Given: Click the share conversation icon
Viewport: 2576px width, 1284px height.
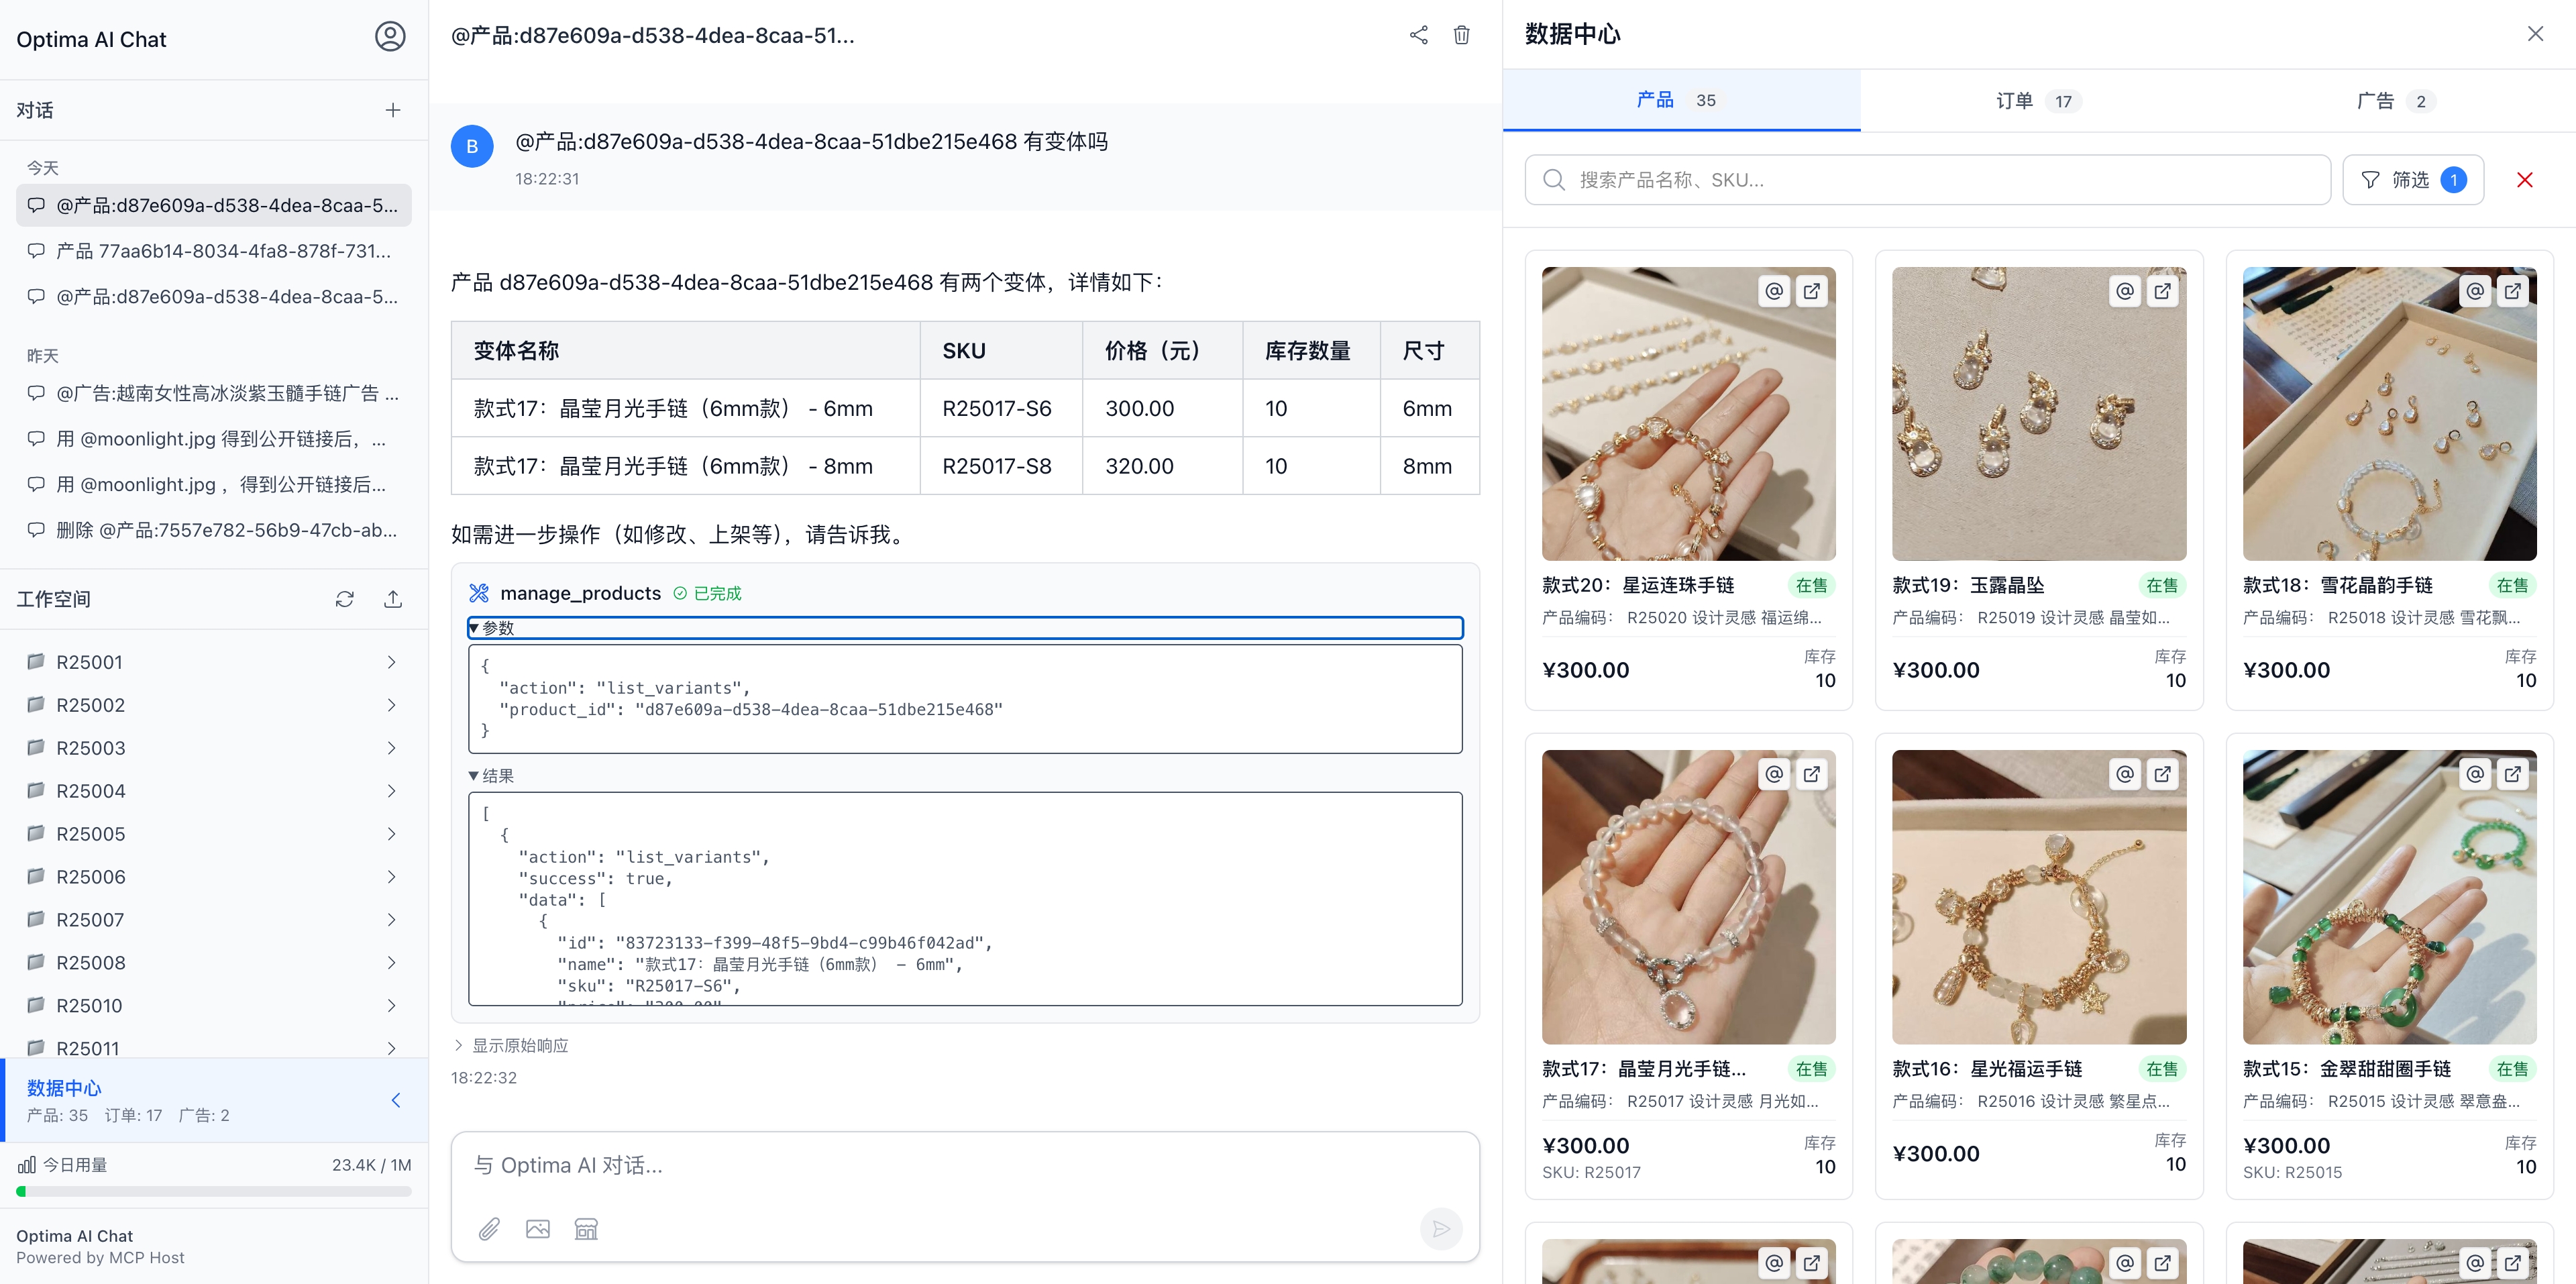Looking at the screenshot, I should 1418,35.
